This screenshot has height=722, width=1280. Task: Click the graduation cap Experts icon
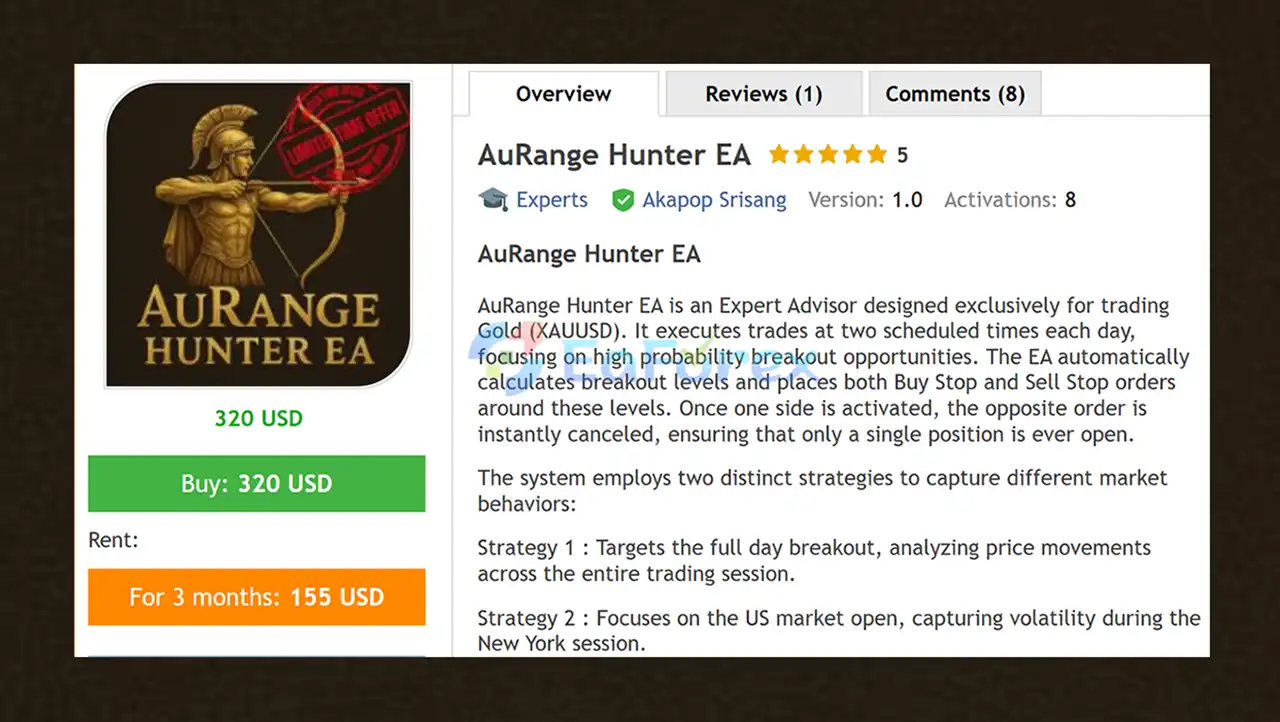point(493,199)
